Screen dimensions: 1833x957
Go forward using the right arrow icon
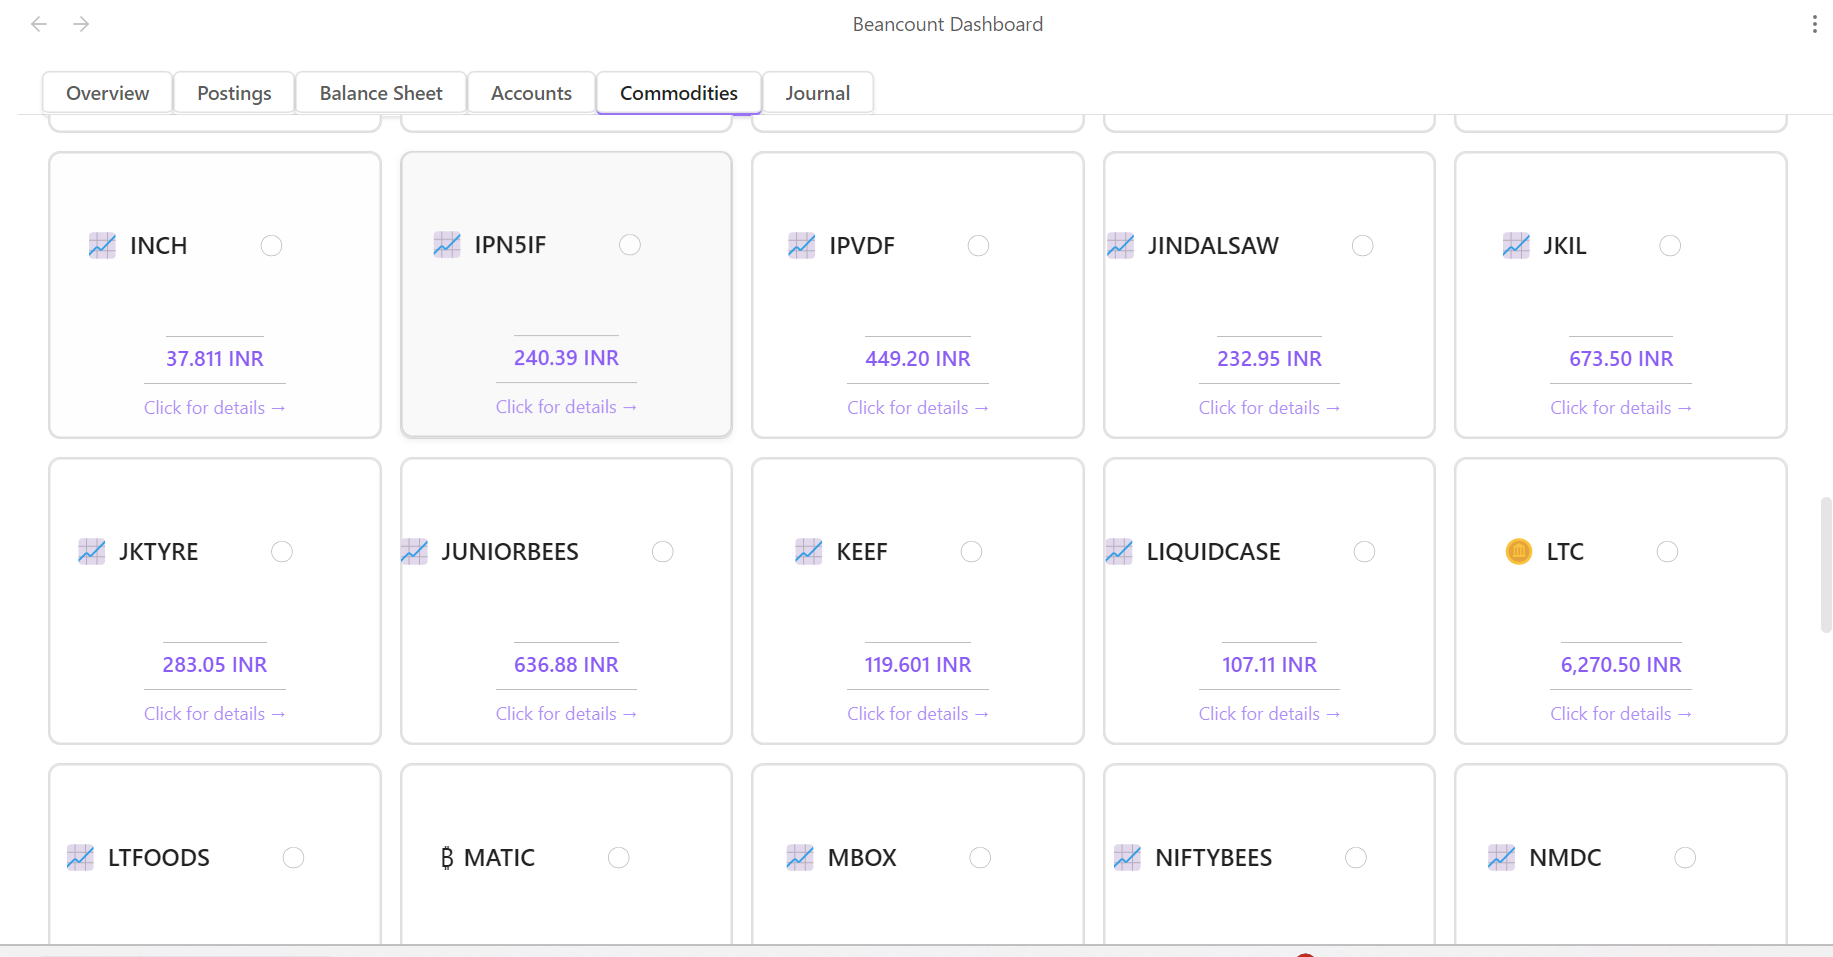pyautogui.click(x=82, y=24)
